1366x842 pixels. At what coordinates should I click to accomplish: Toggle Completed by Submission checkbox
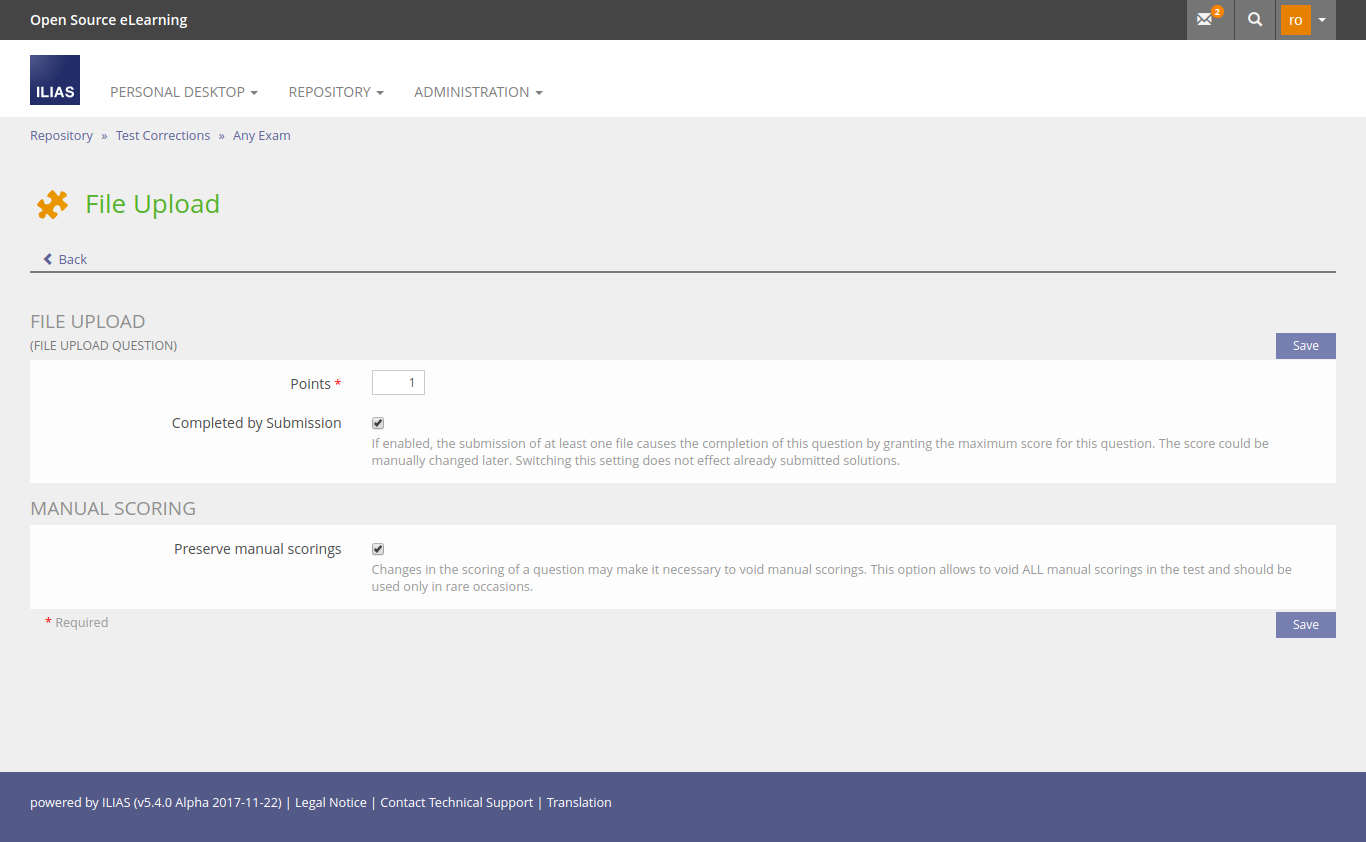378,423
